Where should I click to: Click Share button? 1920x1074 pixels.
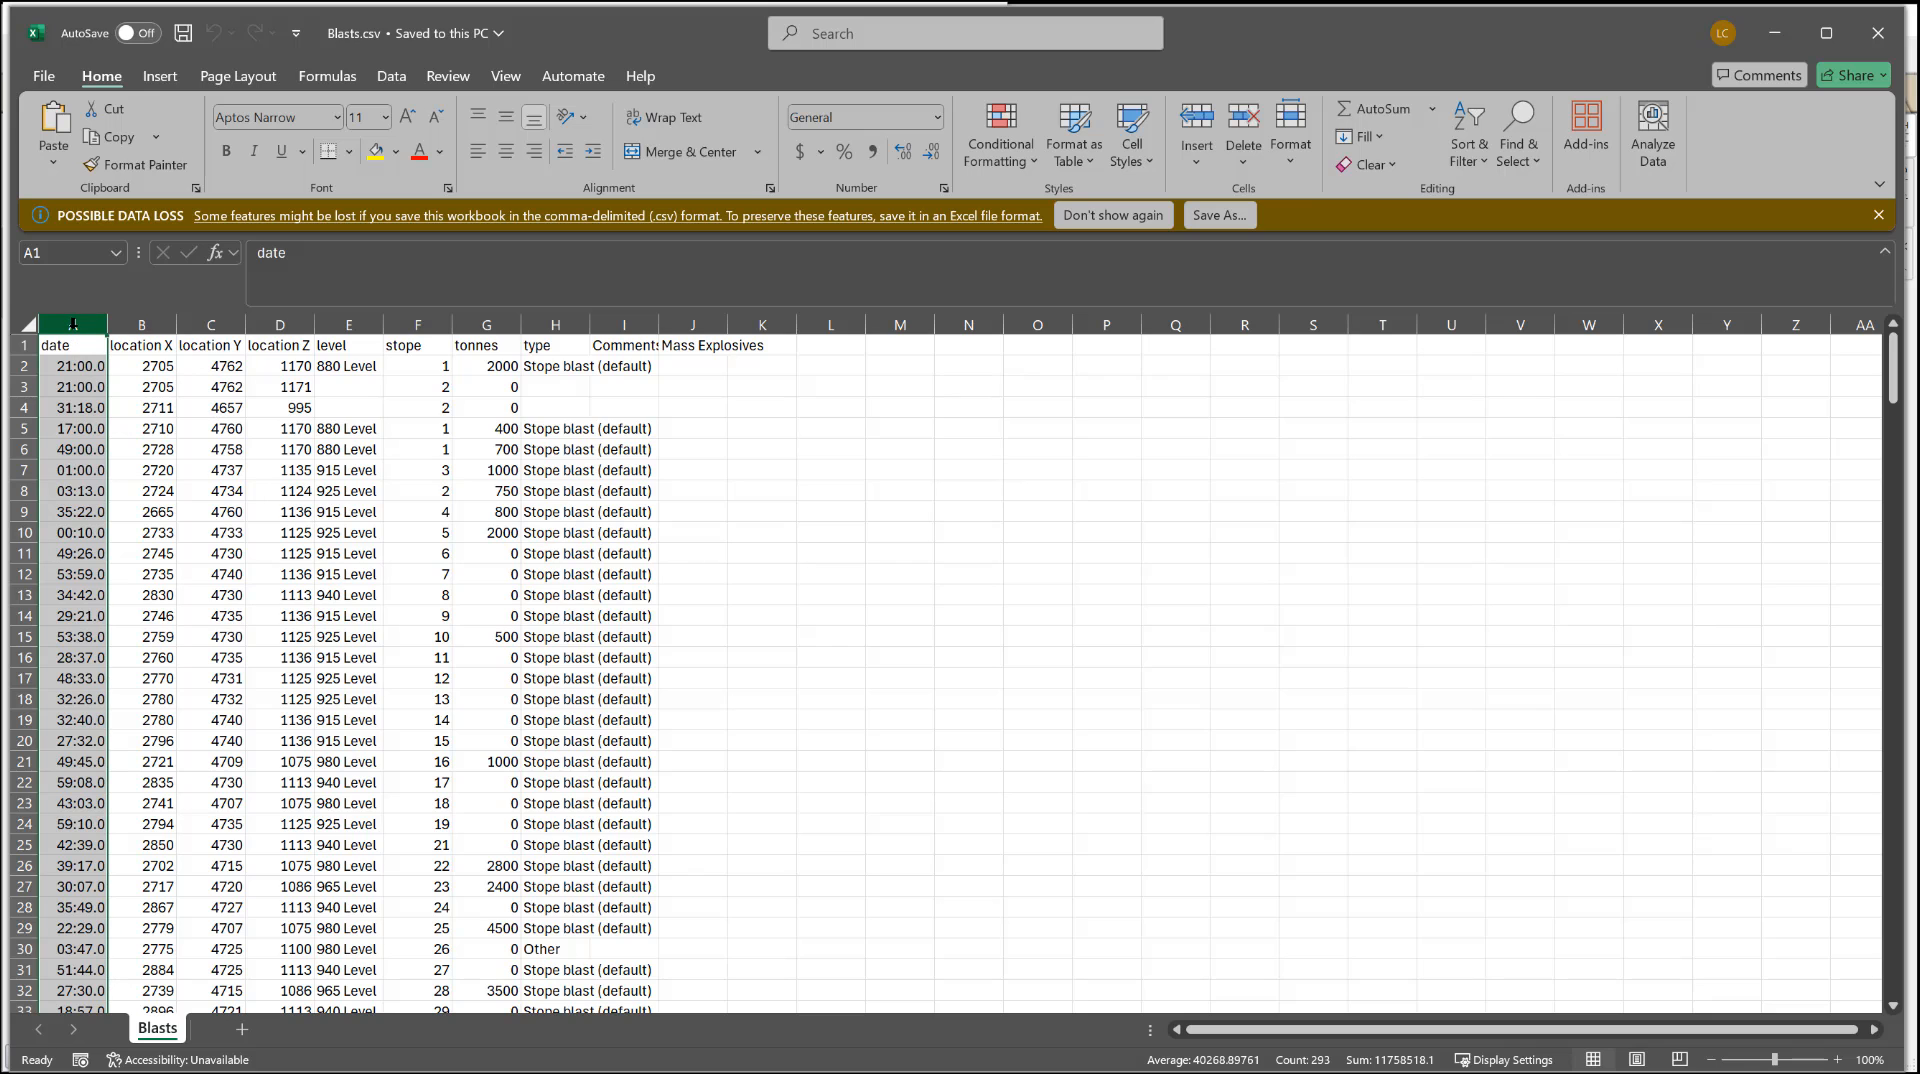point(1853,75)
